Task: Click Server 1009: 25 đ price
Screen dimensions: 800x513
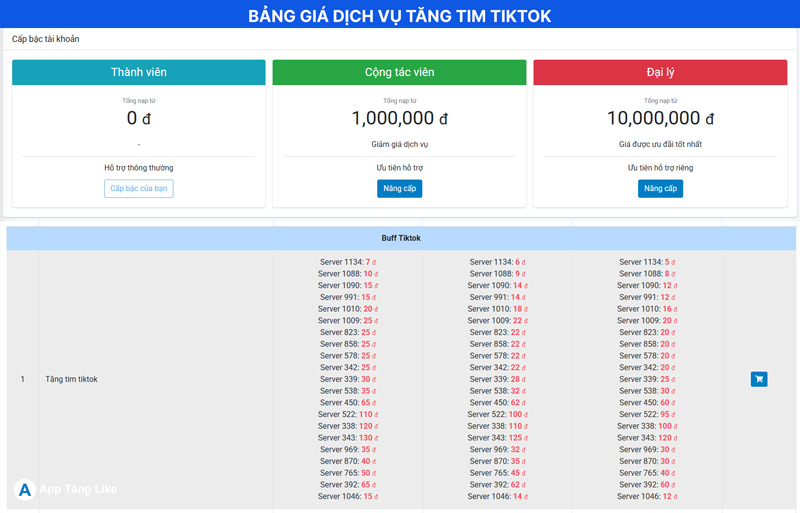Action: [348, 321]
